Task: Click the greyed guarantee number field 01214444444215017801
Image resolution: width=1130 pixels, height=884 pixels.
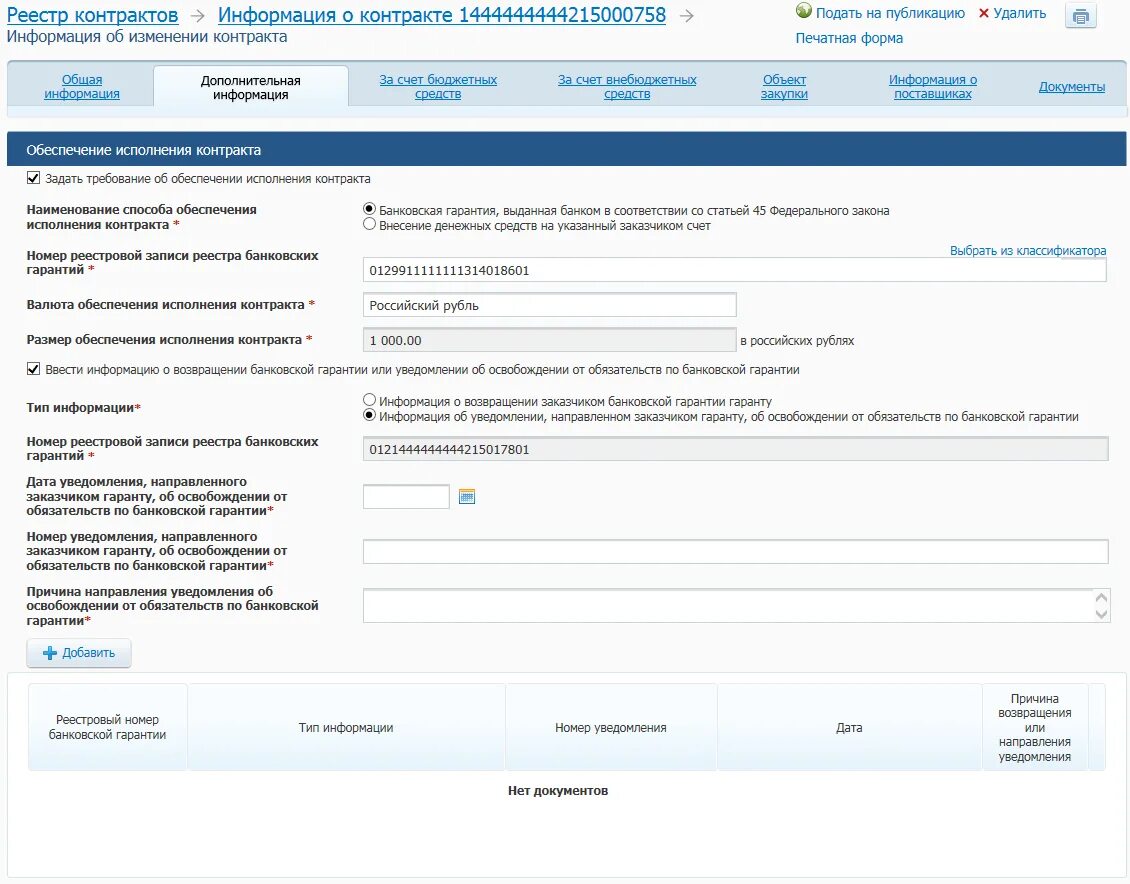Action: click(735, 449)
